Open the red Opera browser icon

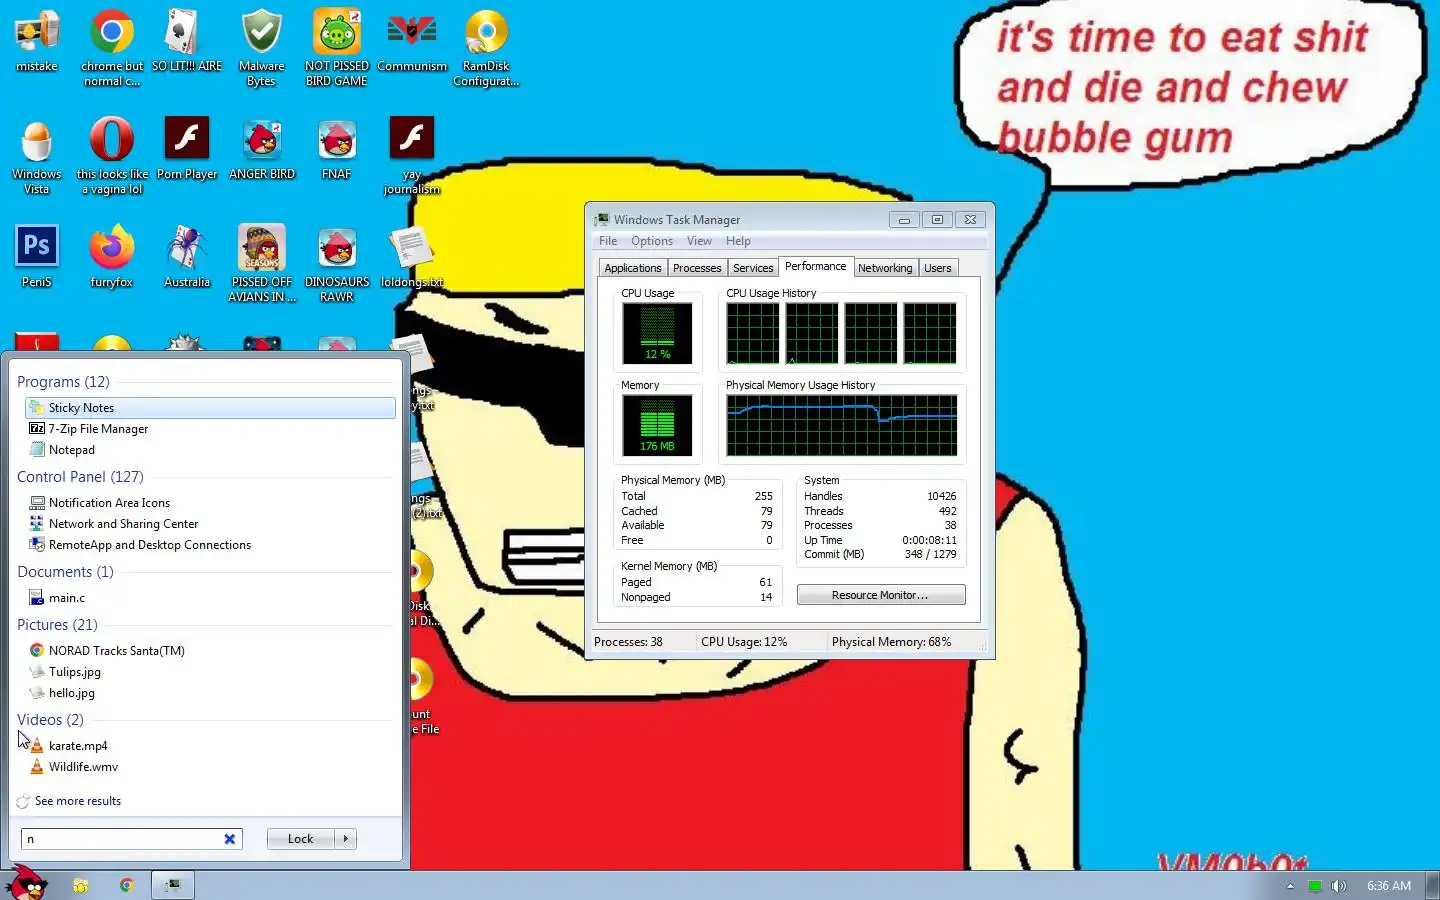[112, 155]
